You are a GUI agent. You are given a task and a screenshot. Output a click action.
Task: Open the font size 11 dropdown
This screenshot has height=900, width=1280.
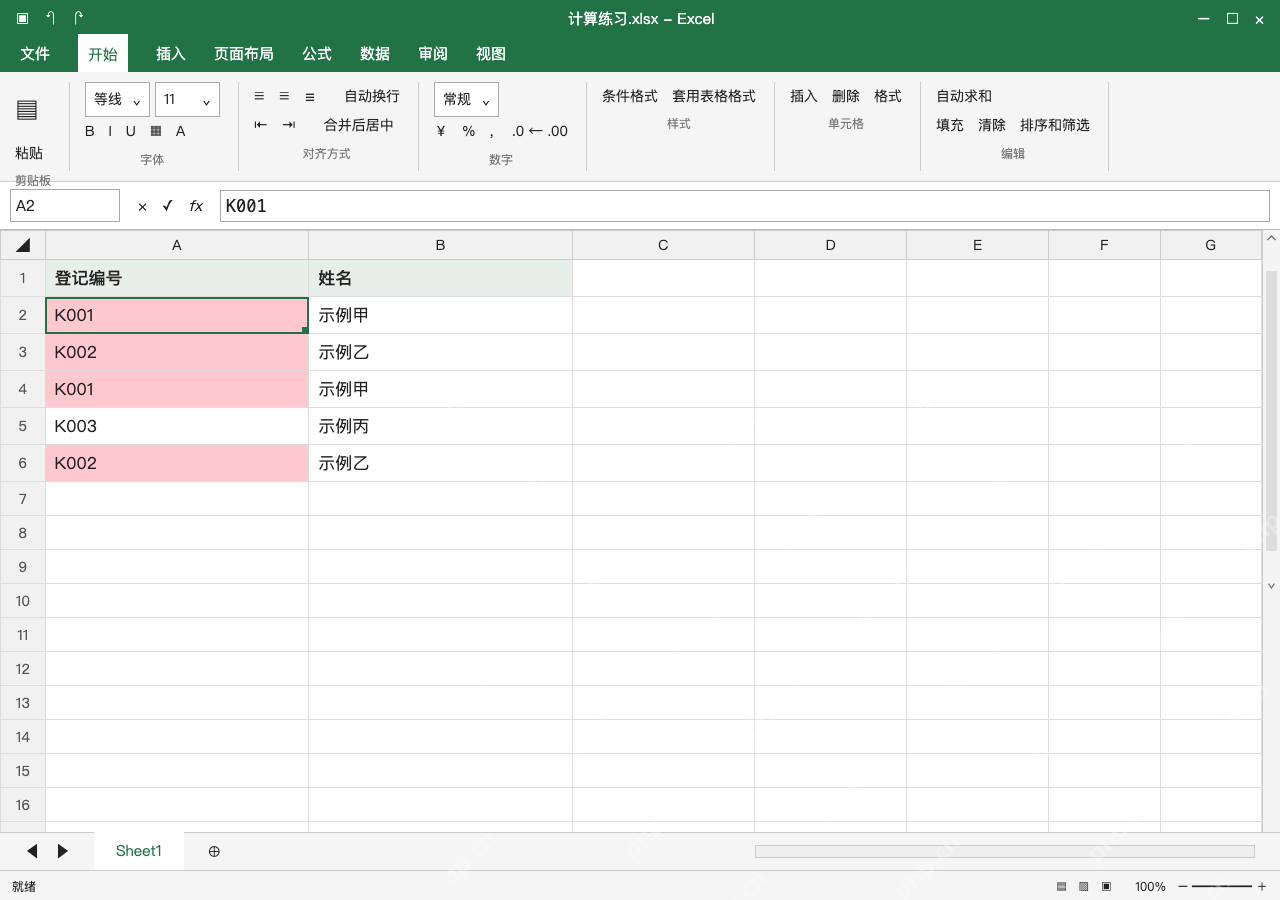[187, 99]
